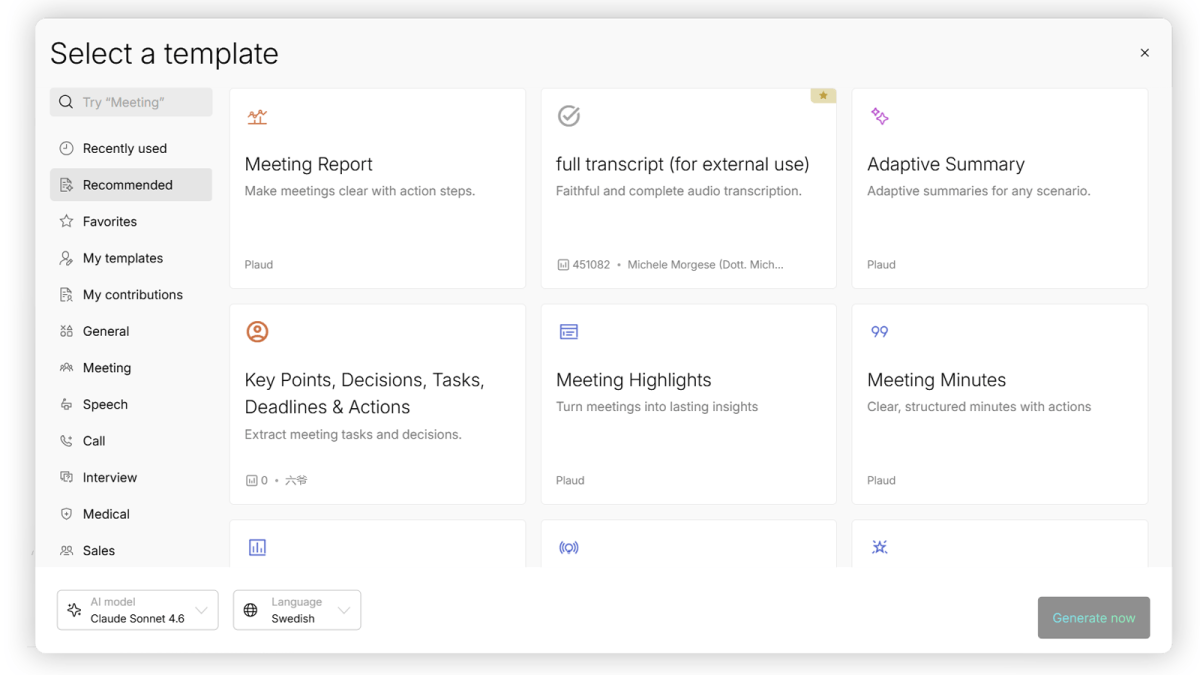Choose the Key Points, Decisions, Tasks title

pyautogui.click(x=365, y=393)
